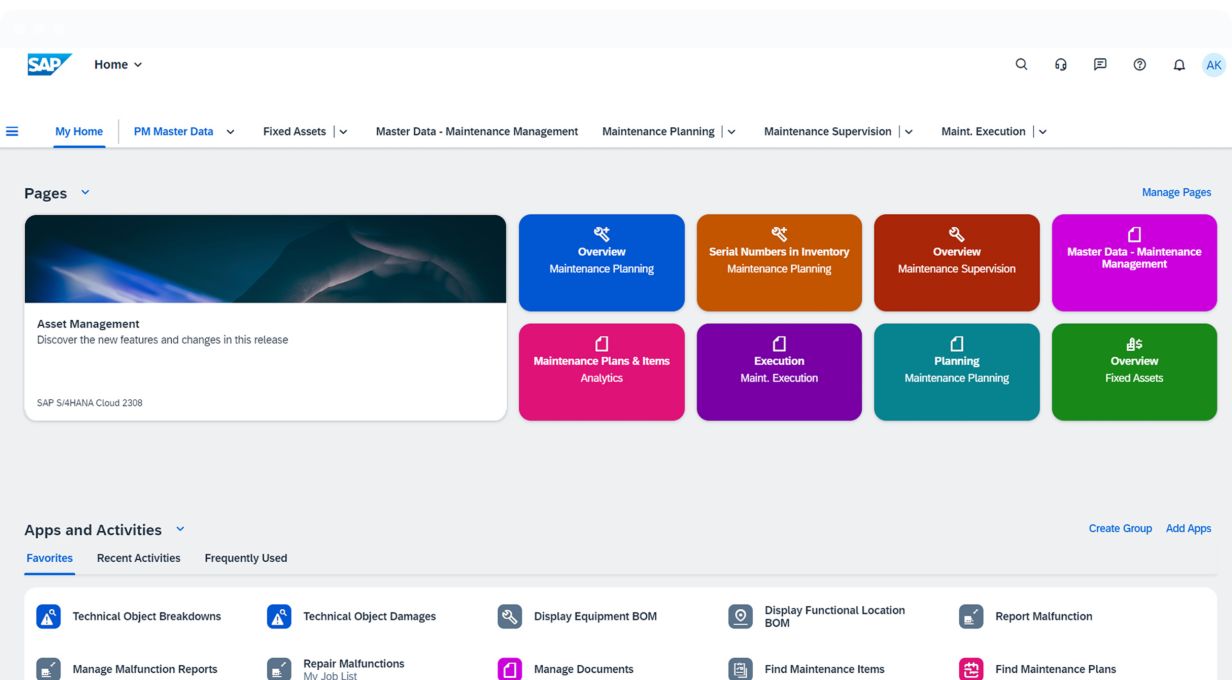Screen dimensions: 1232x680
Task: Open the green Overview Fixed Assets tile
Action: [1134, 371]
